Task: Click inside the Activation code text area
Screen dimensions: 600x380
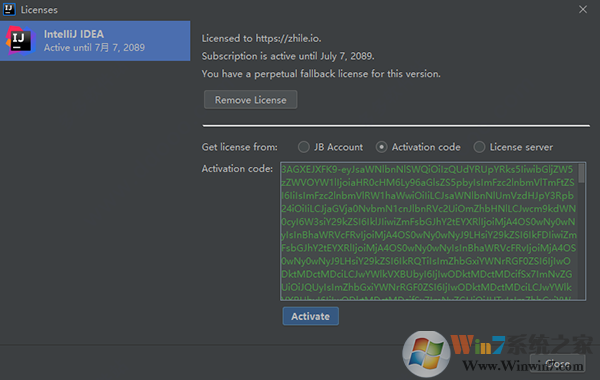Action: 429,231
